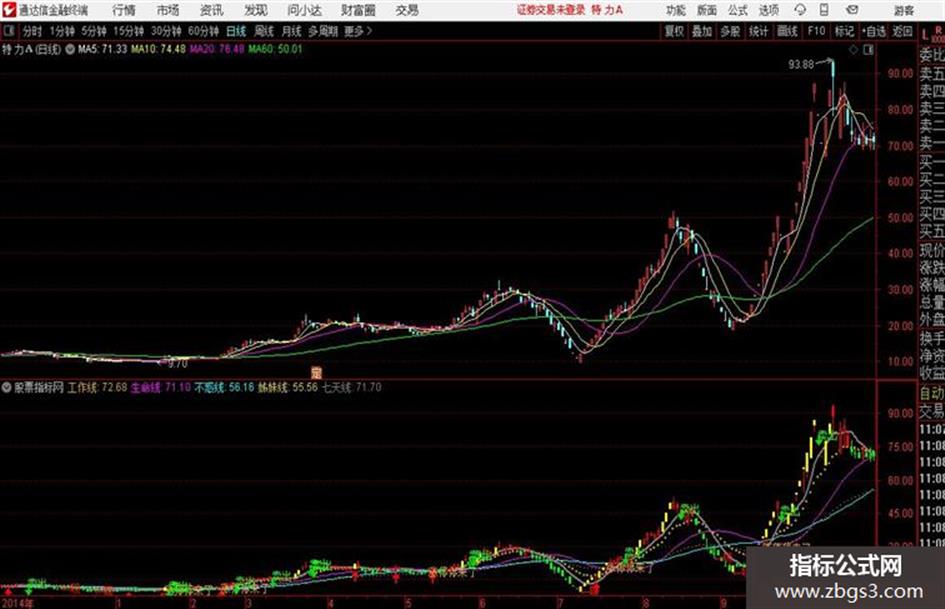Click the MA60: 50.01 green label
This screenshot has width=945, height=609.
pyautogui.click(x=275, y=49)
